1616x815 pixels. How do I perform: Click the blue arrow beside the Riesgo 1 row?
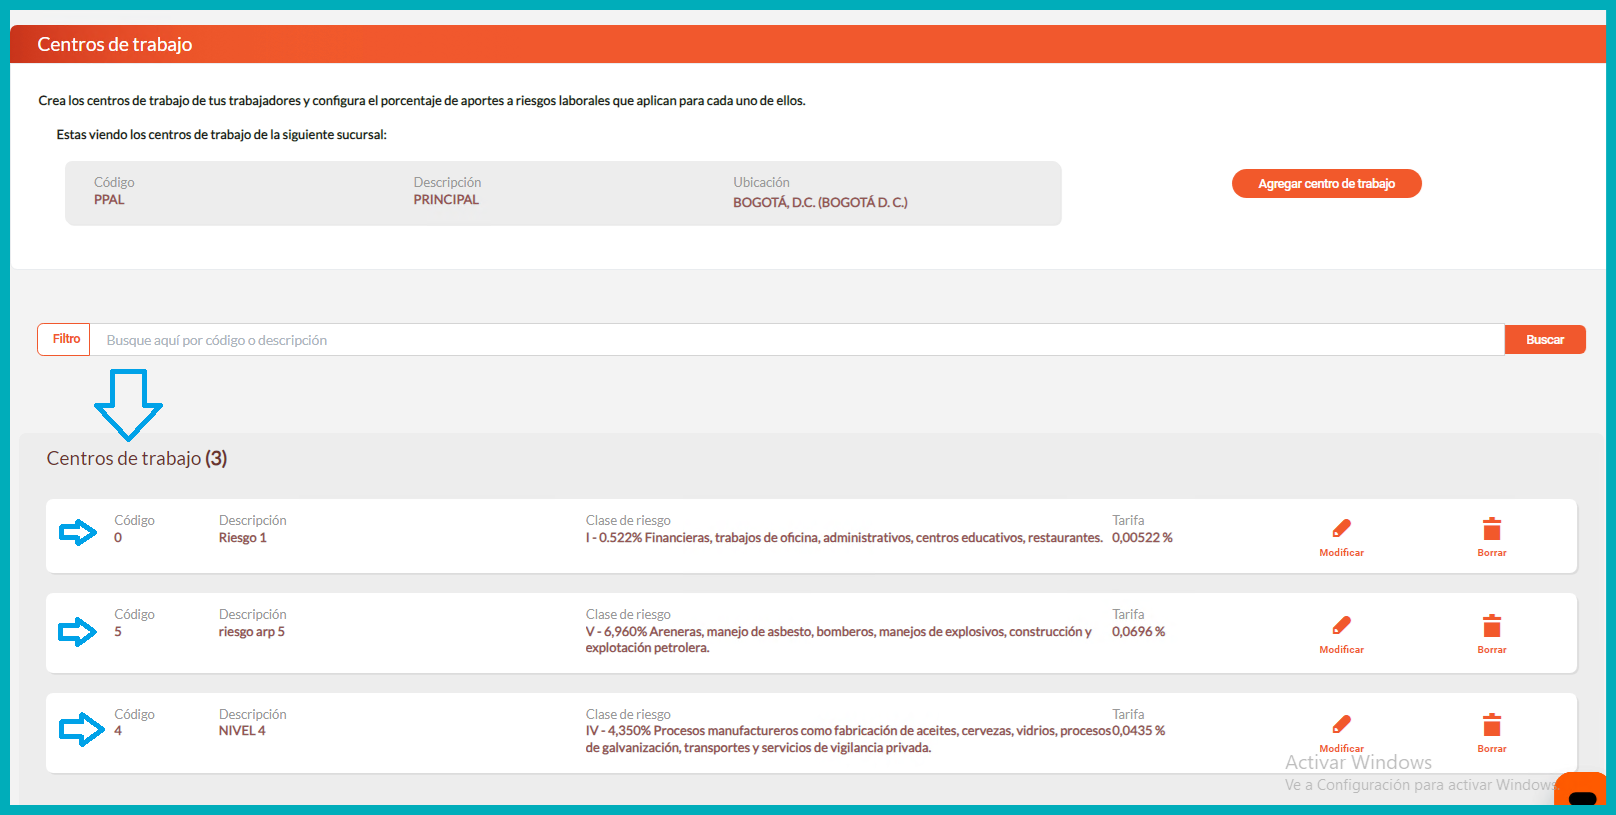pyautogui.click(x=78, y=532)
